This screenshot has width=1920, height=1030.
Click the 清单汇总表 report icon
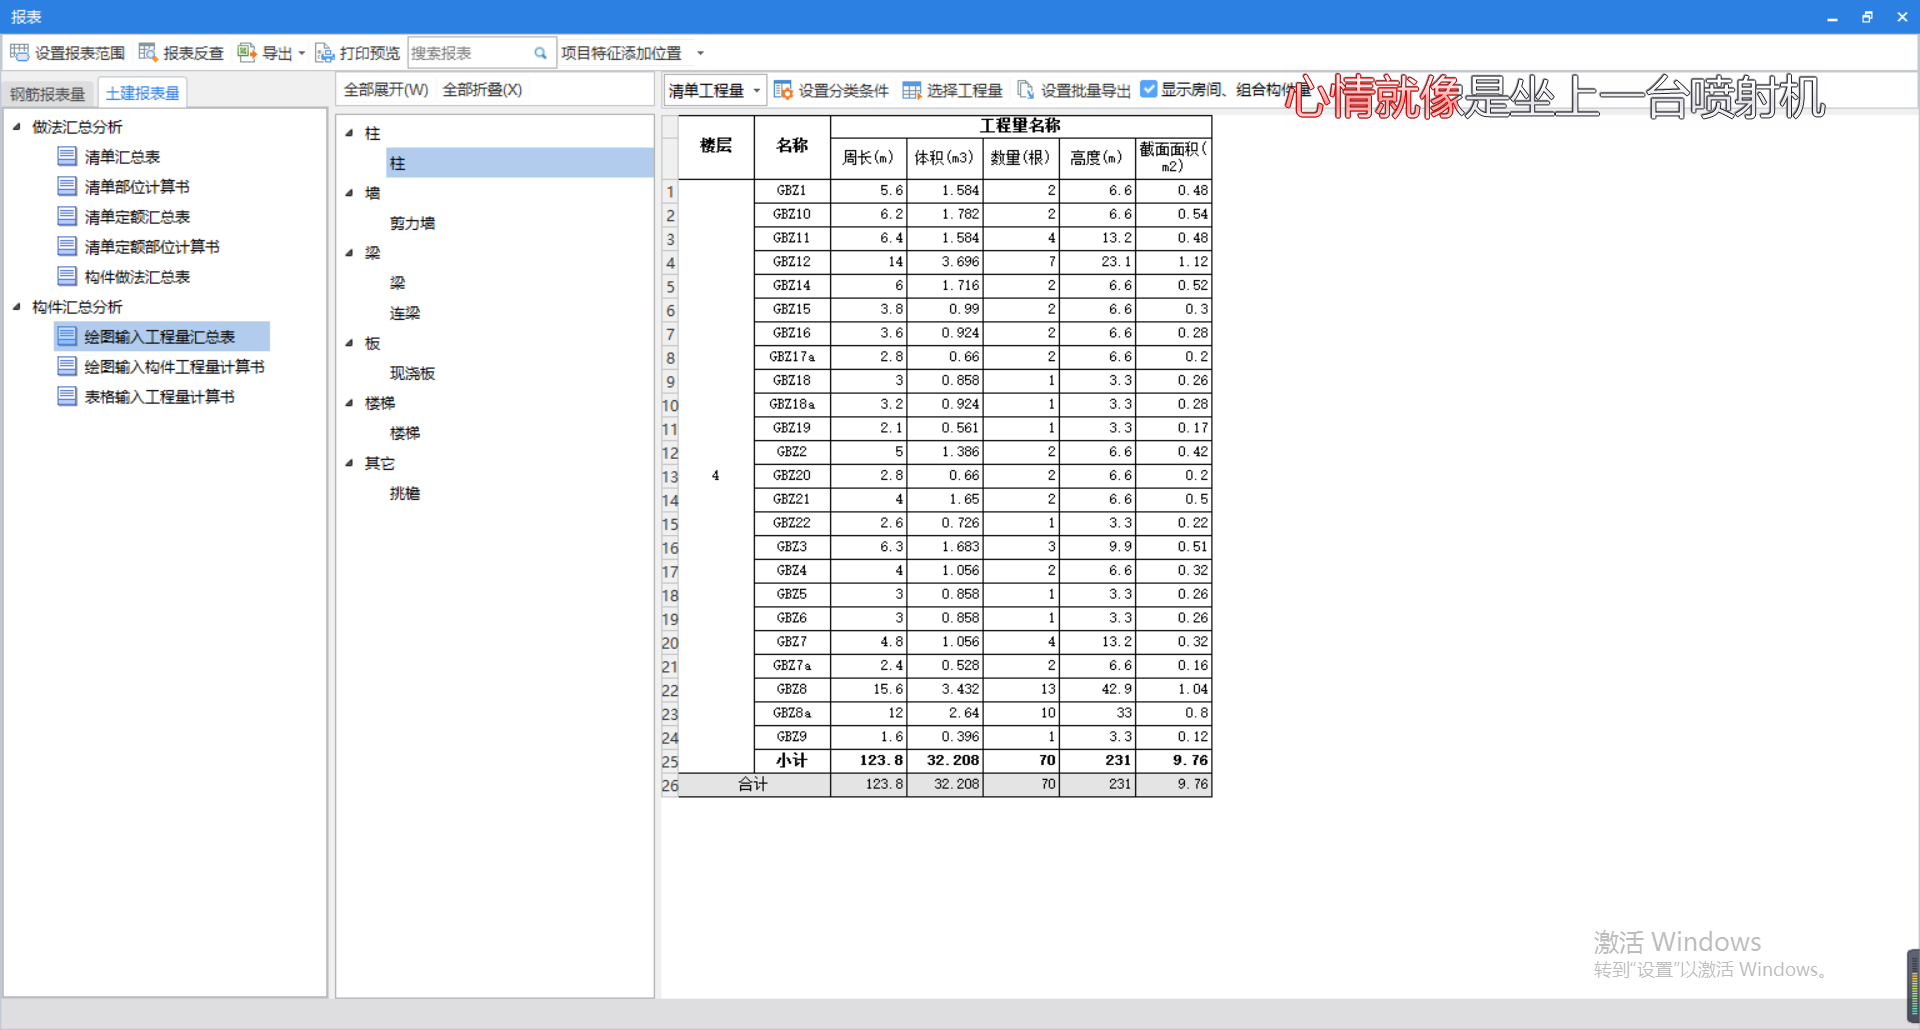(x=67, y=156)
